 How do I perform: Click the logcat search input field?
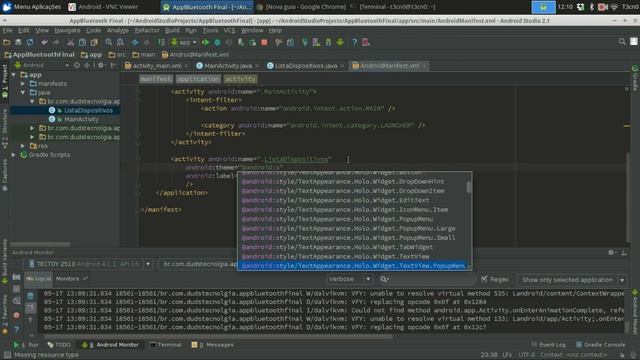point(427,279)
